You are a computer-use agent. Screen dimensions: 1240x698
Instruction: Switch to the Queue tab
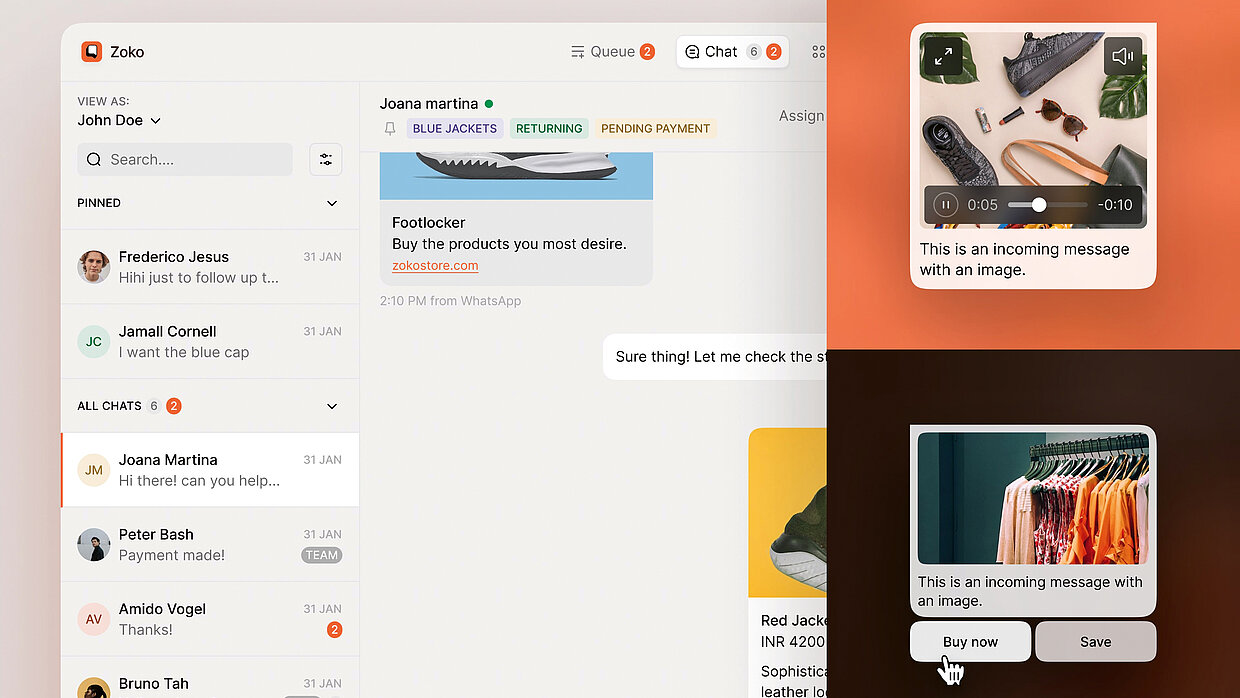pos(612,52)
